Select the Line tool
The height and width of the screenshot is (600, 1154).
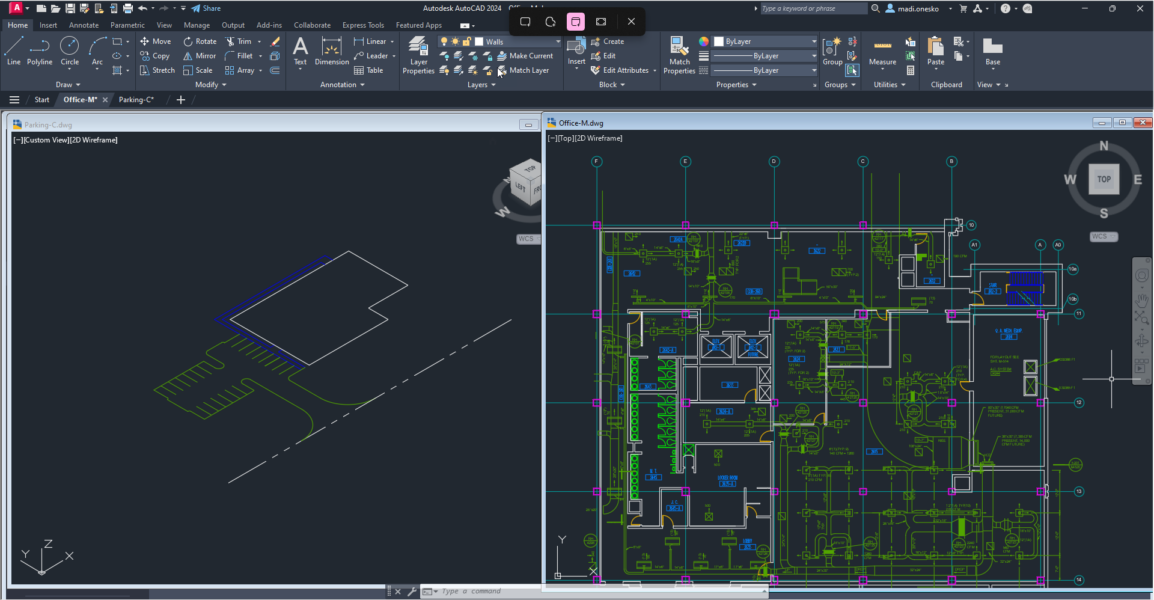(13, 51)
